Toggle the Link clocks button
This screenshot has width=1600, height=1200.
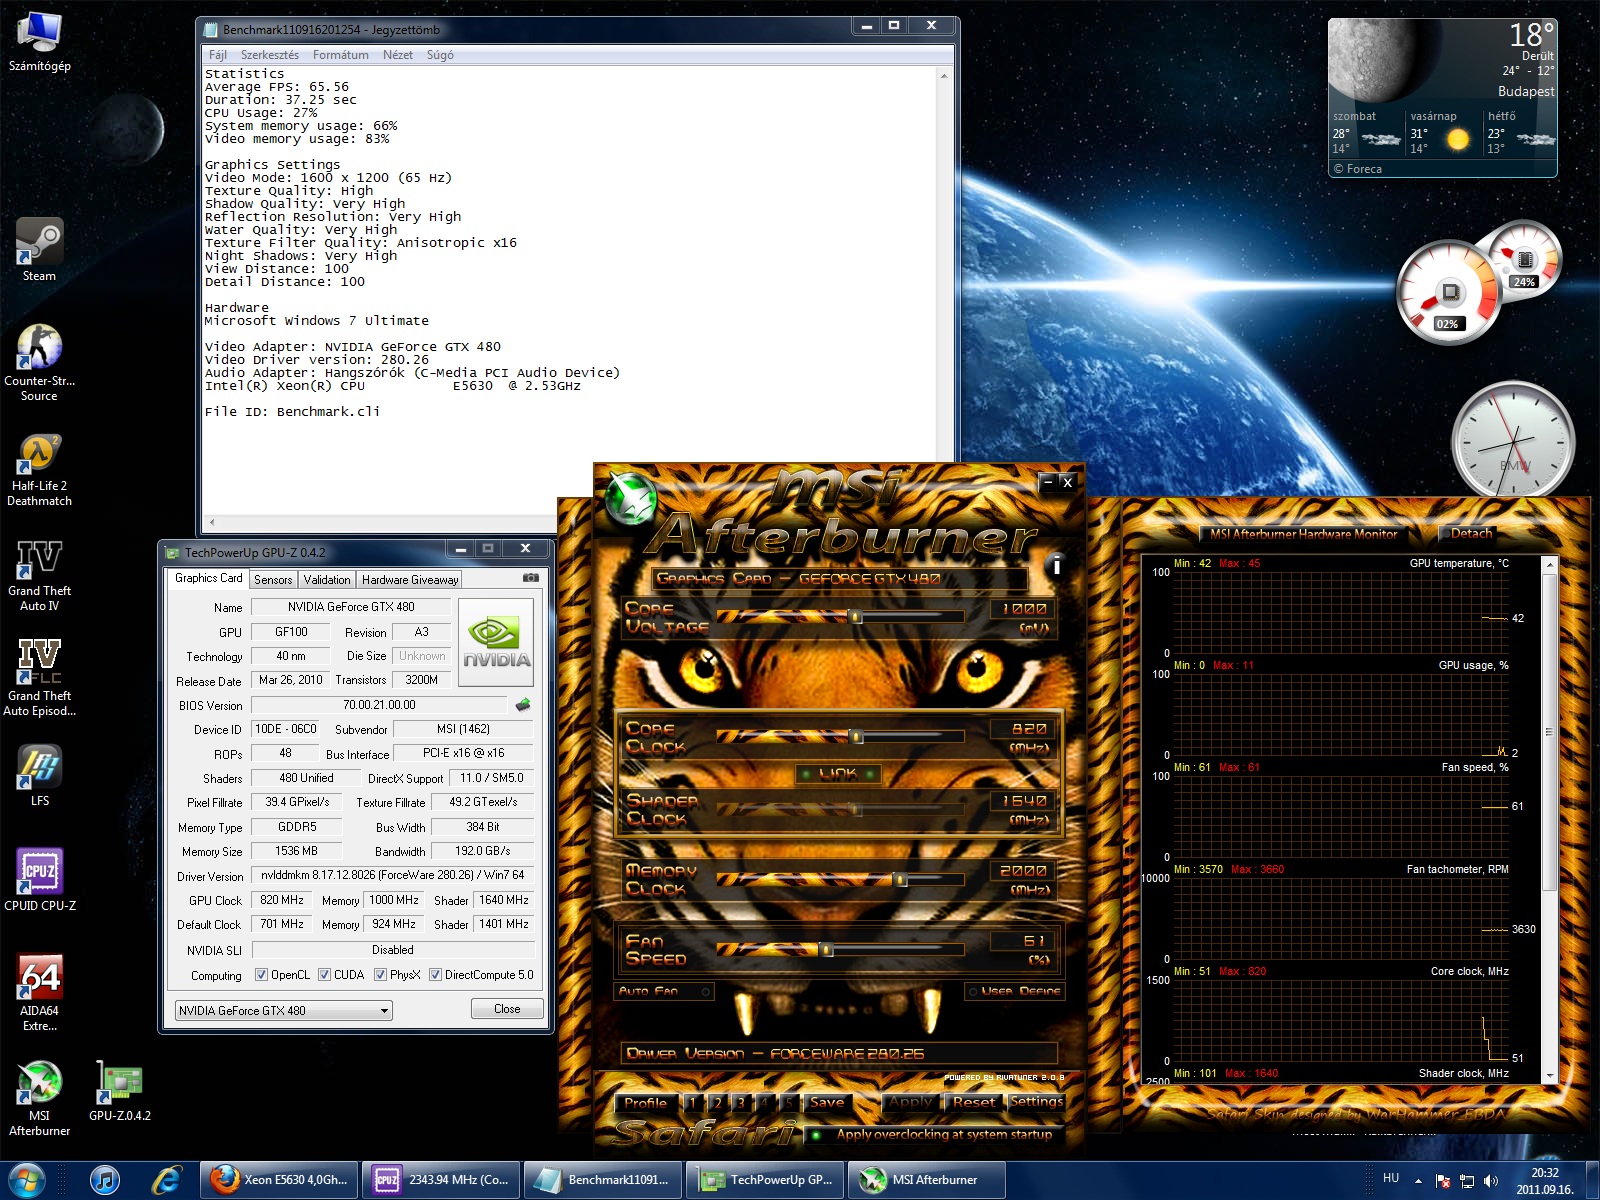[838, 773]
